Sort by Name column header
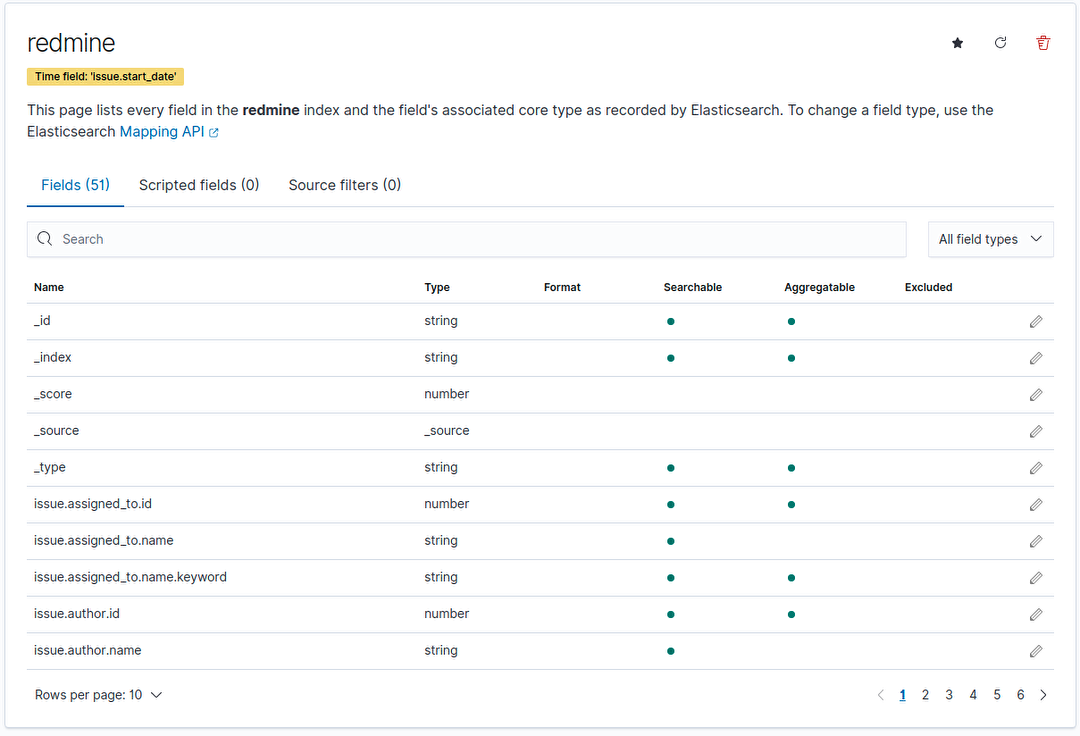The height and width of the screenshot is (736, 1080). click(49, 287)
